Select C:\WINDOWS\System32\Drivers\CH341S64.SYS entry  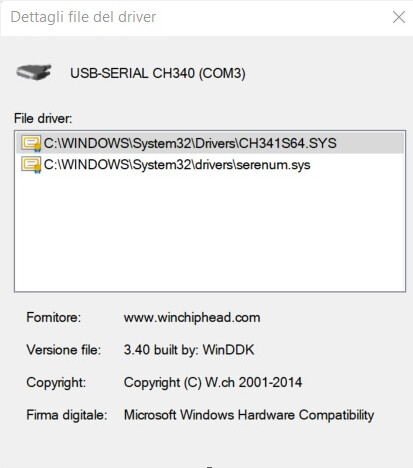210,143
